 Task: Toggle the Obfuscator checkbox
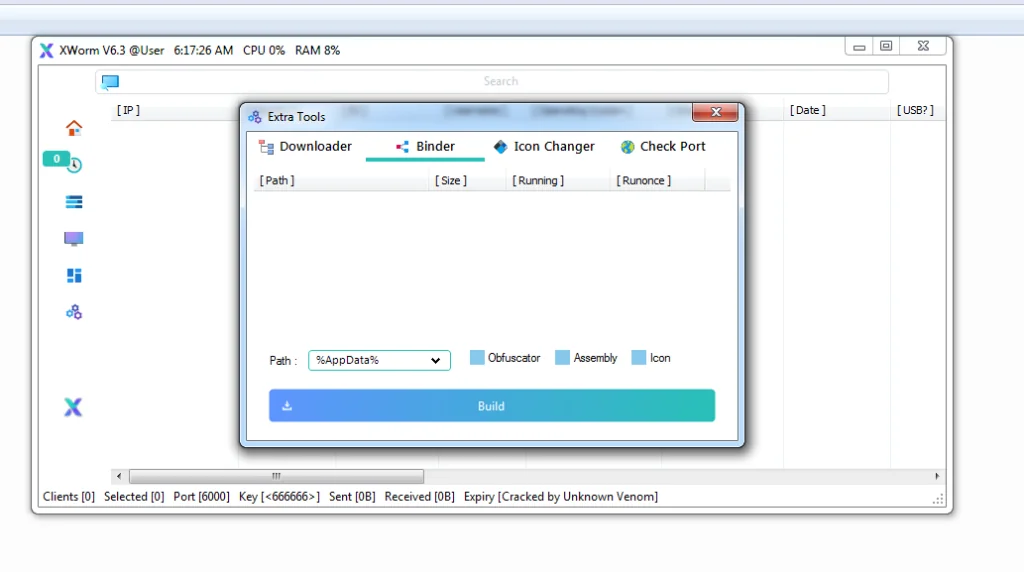pyautogui.click(x=477, y=358)
